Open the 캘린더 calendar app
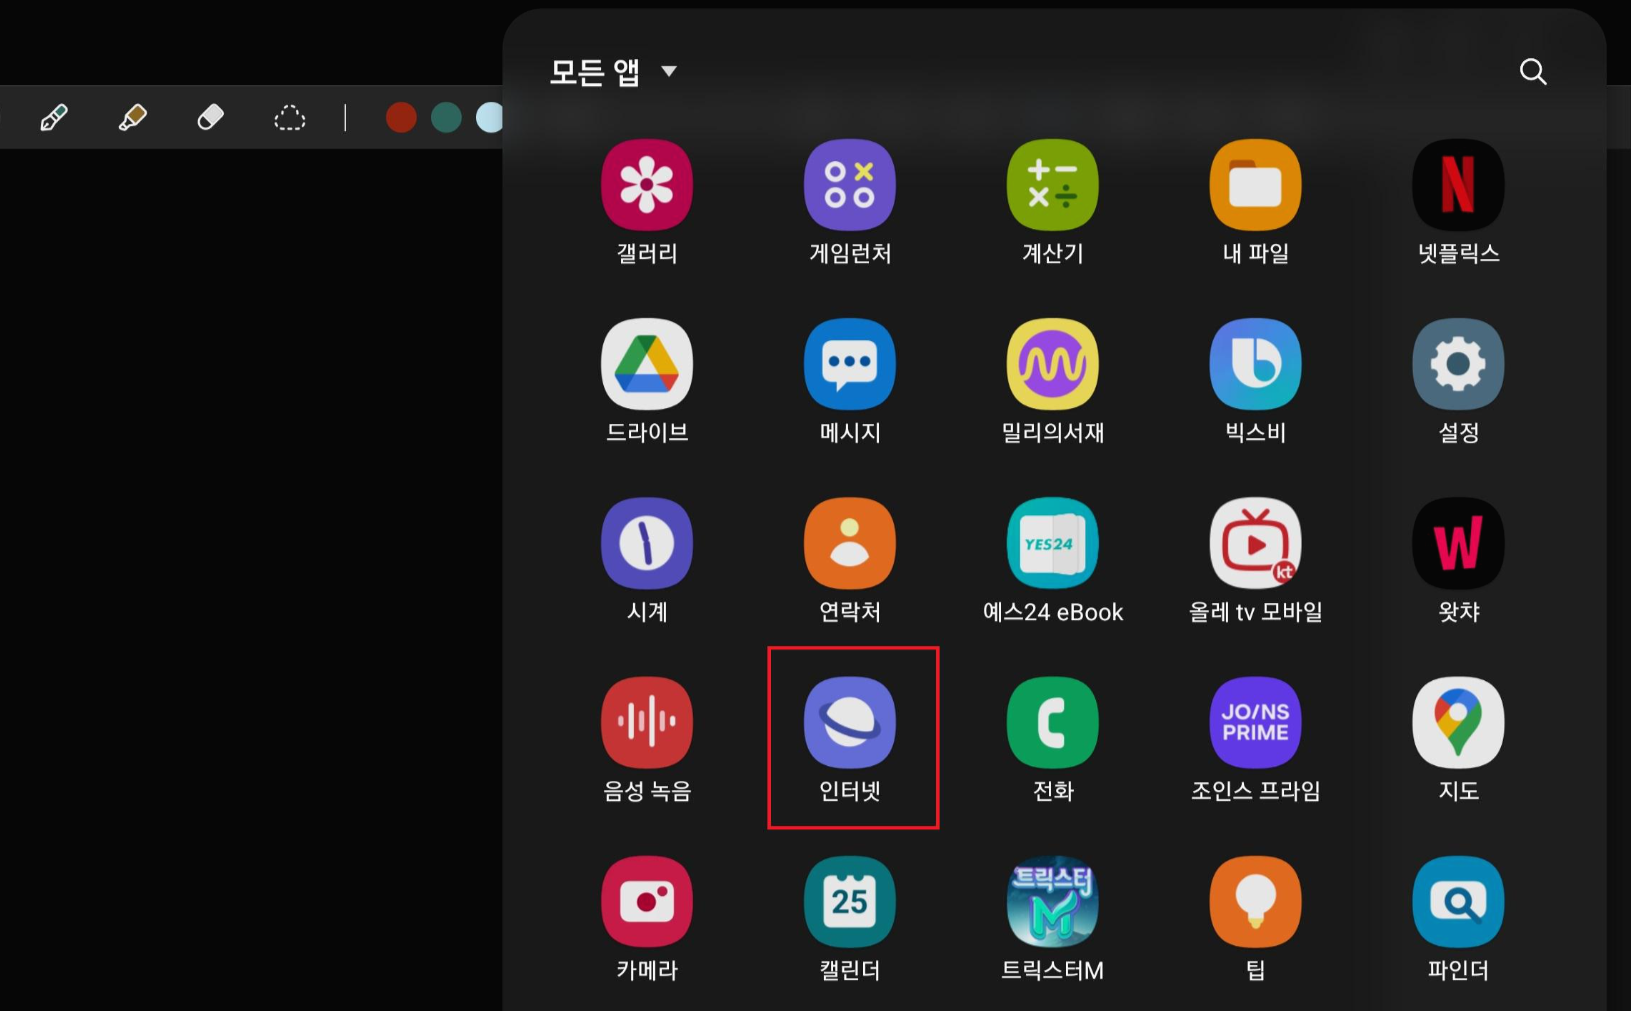 tap(850, 901)
